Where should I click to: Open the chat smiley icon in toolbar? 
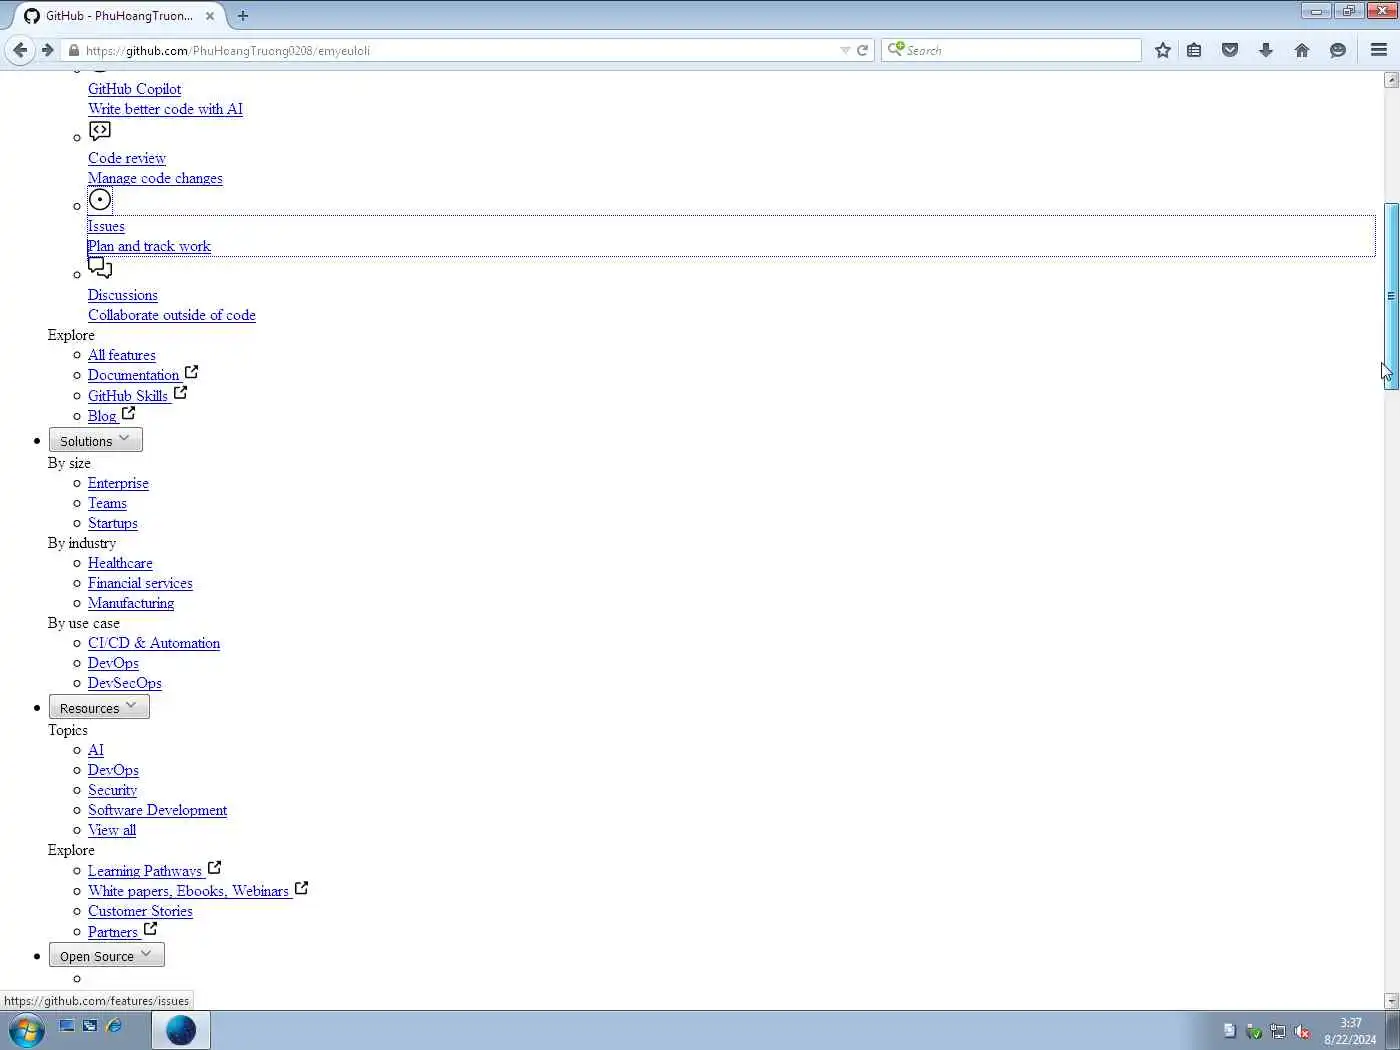[1338, 50]
